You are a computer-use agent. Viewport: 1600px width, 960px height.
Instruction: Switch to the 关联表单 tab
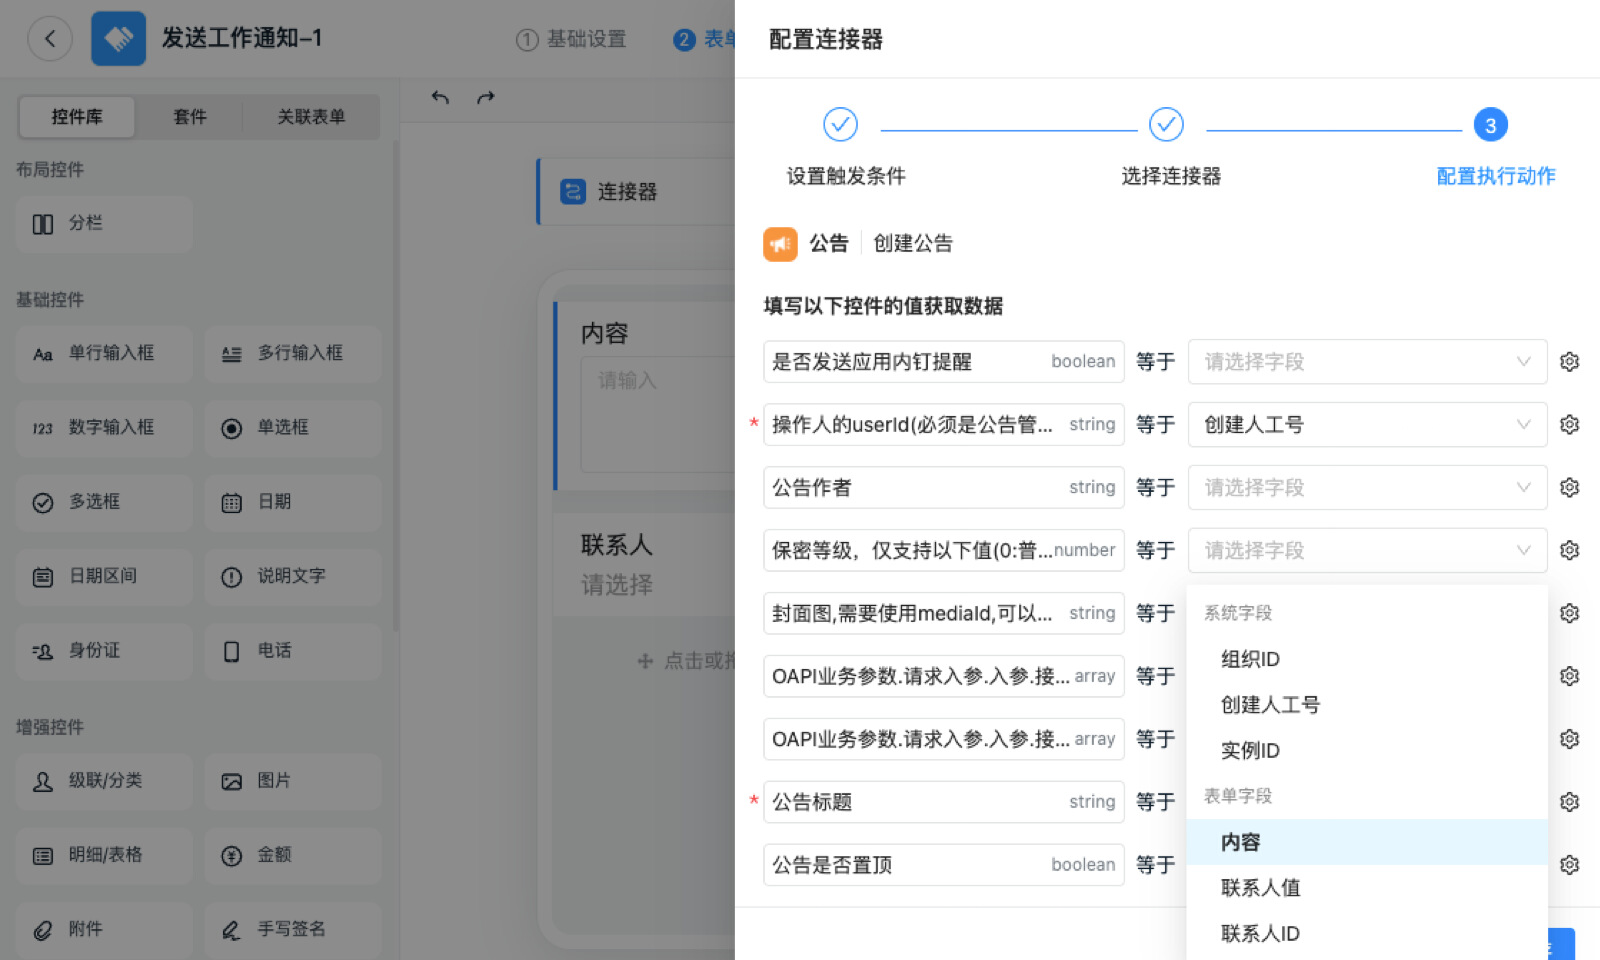tap(311, 117)
